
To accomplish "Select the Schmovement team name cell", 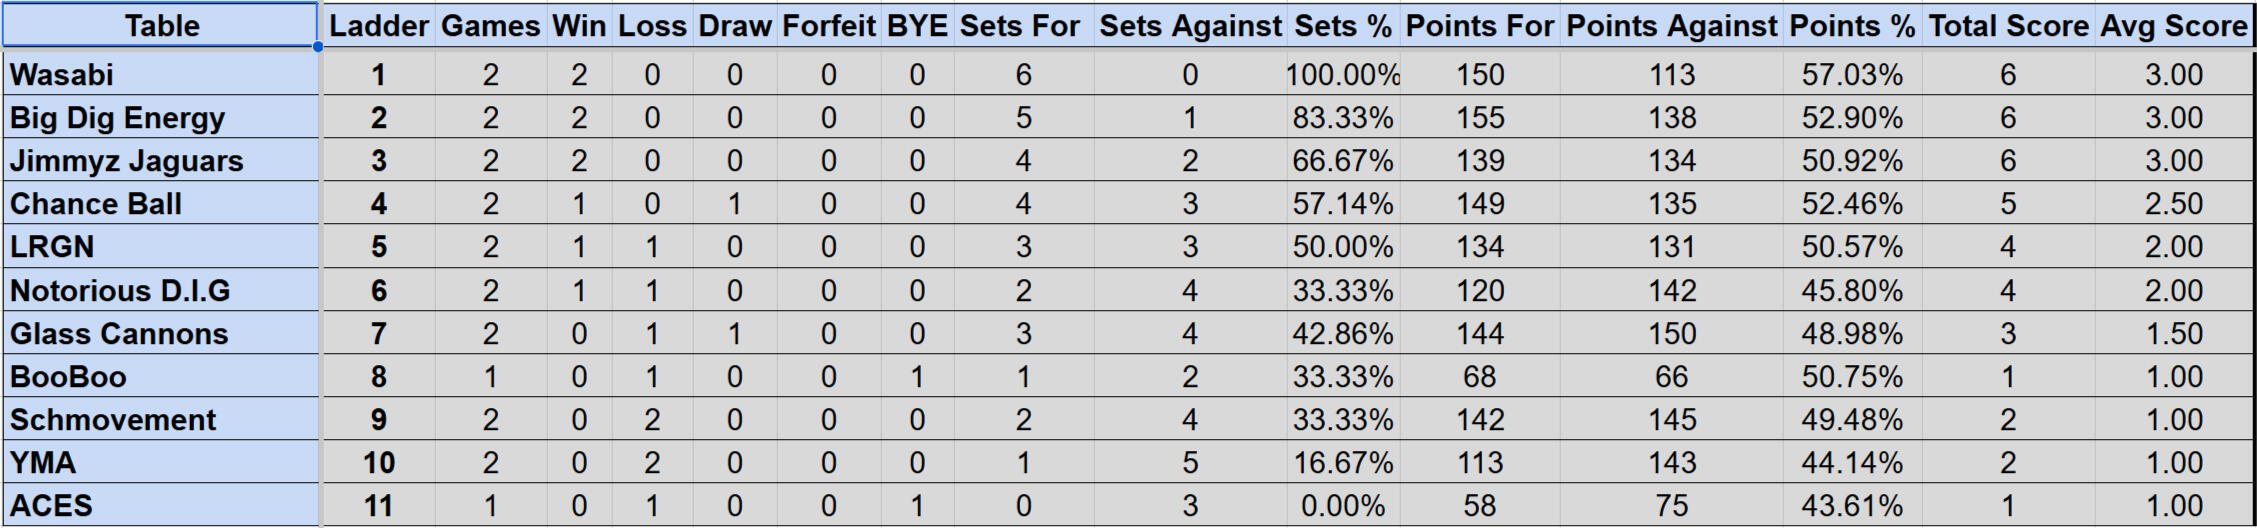I will pyautogui.click(x=160, y=419).
